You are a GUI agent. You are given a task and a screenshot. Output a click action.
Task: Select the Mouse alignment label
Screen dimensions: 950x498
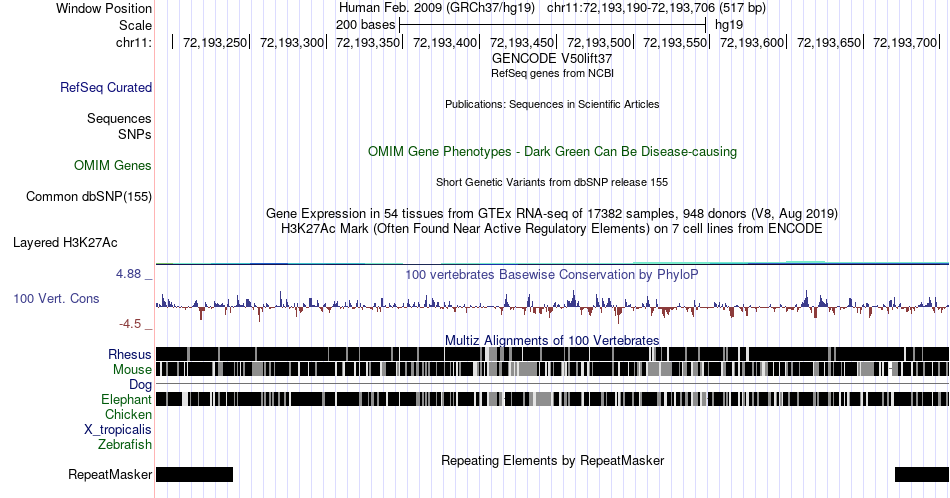pyautogui.click(x=132, y=370)
